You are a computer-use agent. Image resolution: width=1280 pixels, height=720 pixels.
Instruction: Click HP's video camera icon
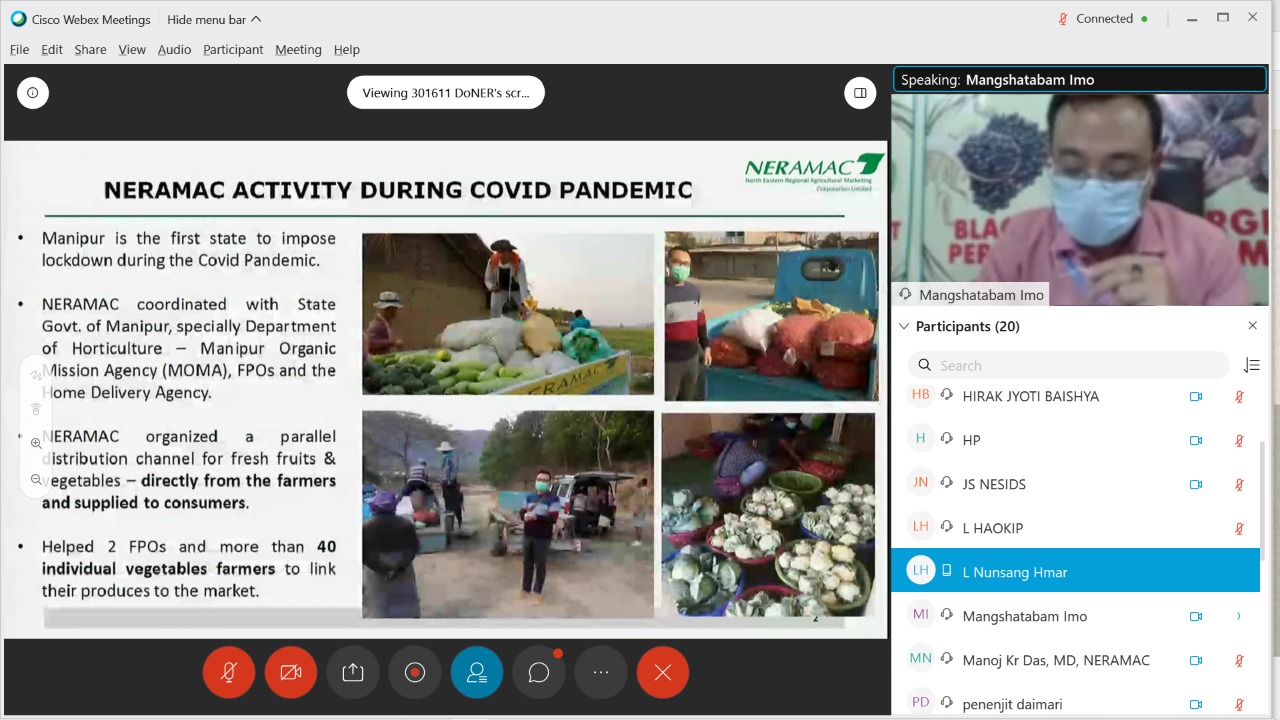coord(1195,440)
